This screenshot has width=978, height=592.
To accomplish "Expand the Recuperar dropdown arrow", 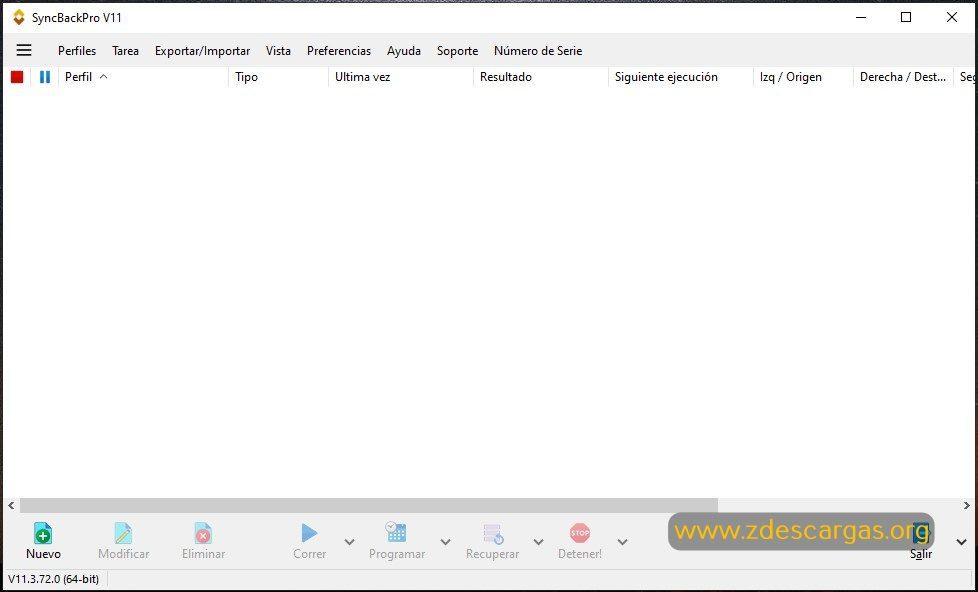I will (538, 541).
